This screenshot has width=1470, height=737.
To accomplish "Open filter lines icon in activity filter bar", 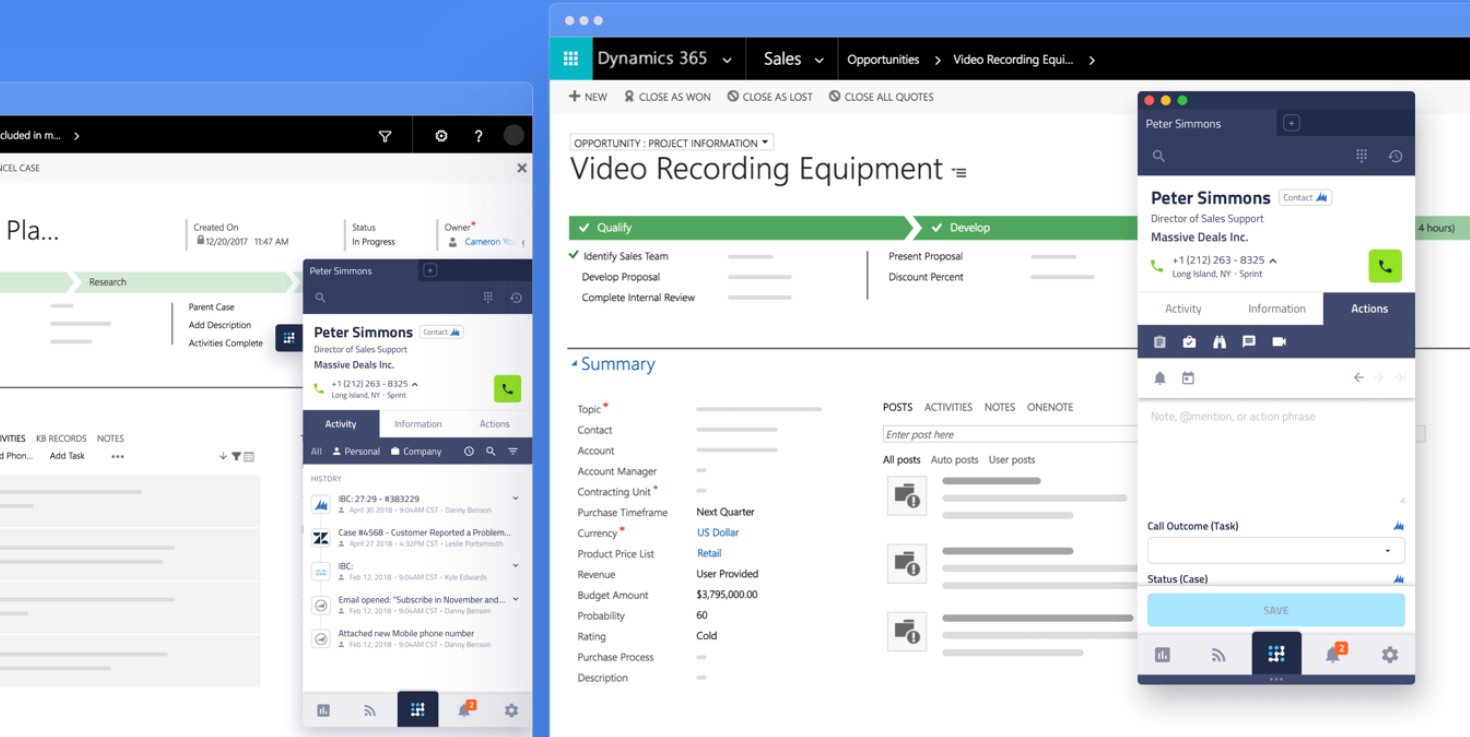I will point(513,452).
